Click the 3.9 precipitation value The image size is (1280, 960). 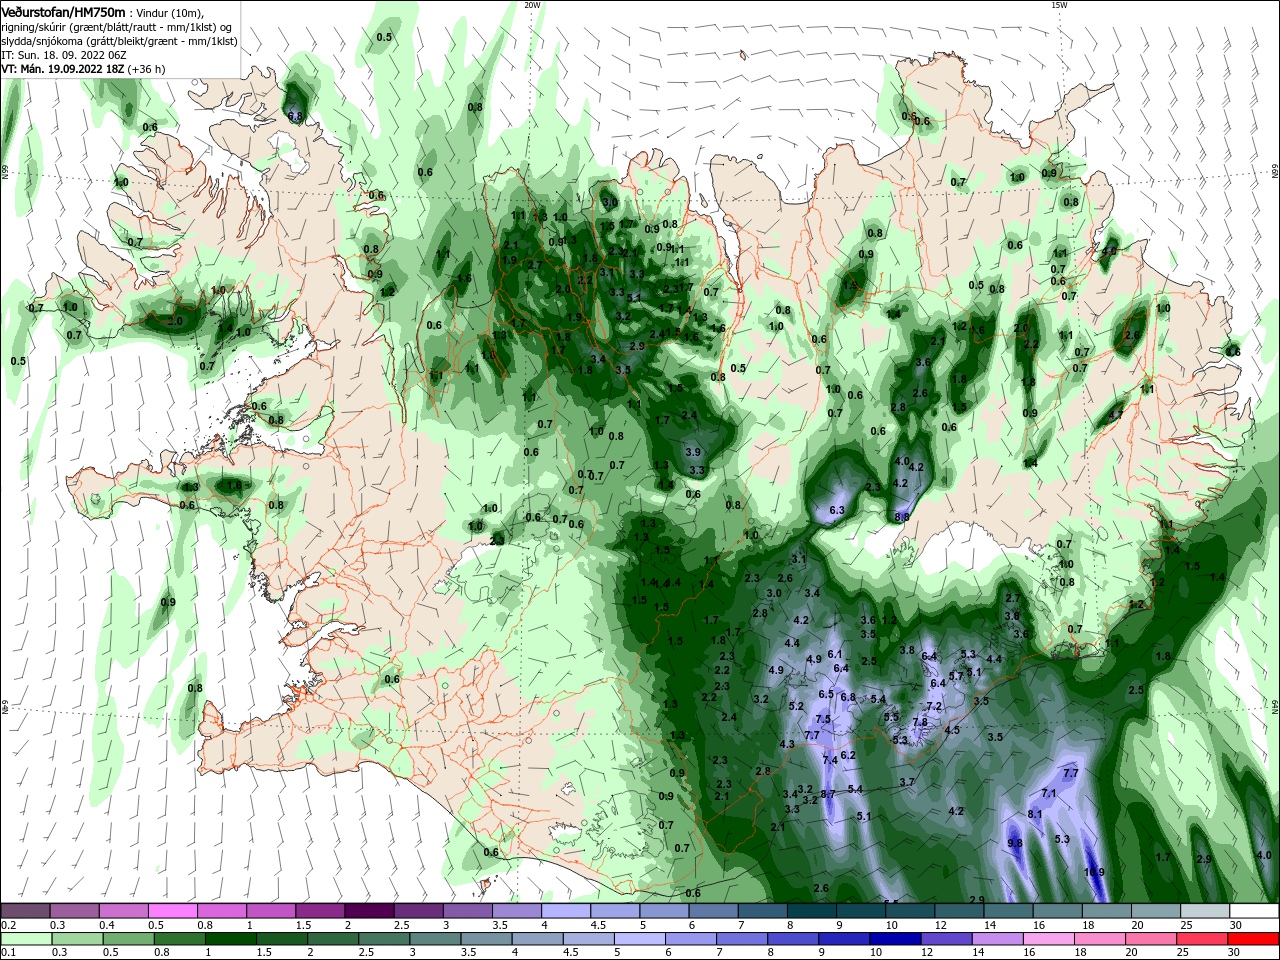click(693, 453)
